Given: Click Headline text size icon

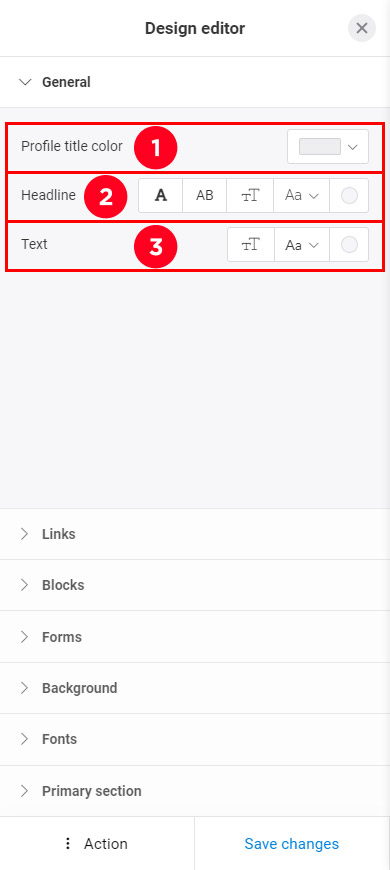Looking at the screenshot, I should pos(250,195).
